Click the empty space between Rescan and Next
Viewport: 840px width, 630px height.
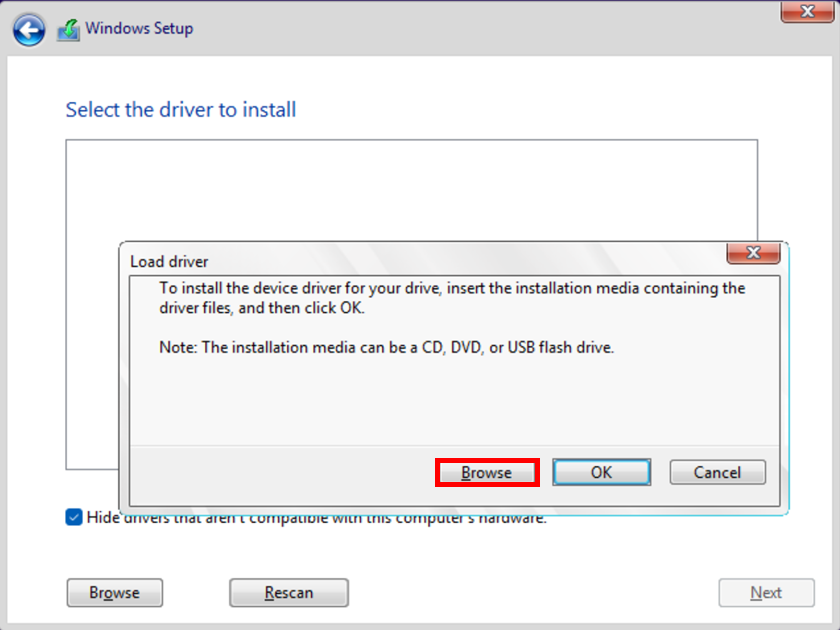click(x=530, y=593)
